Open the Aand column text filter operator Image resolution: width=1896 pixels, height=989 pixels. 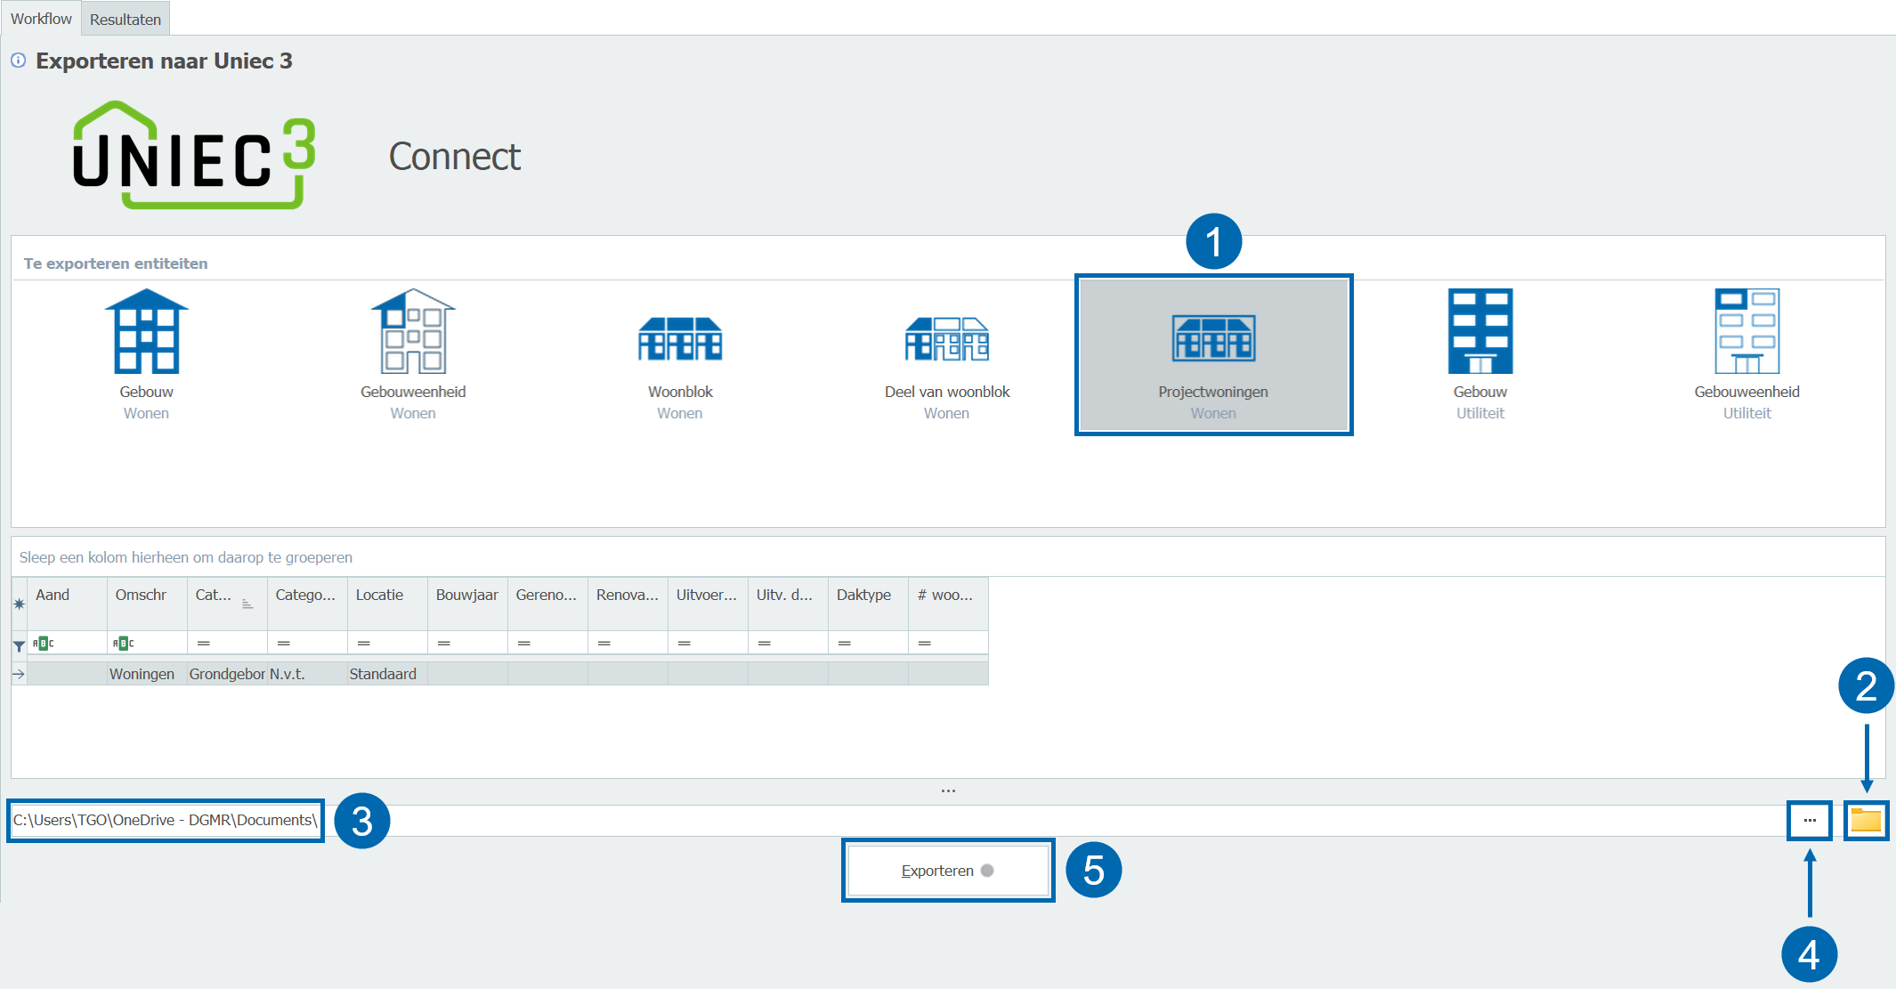[x=43, y=643]
